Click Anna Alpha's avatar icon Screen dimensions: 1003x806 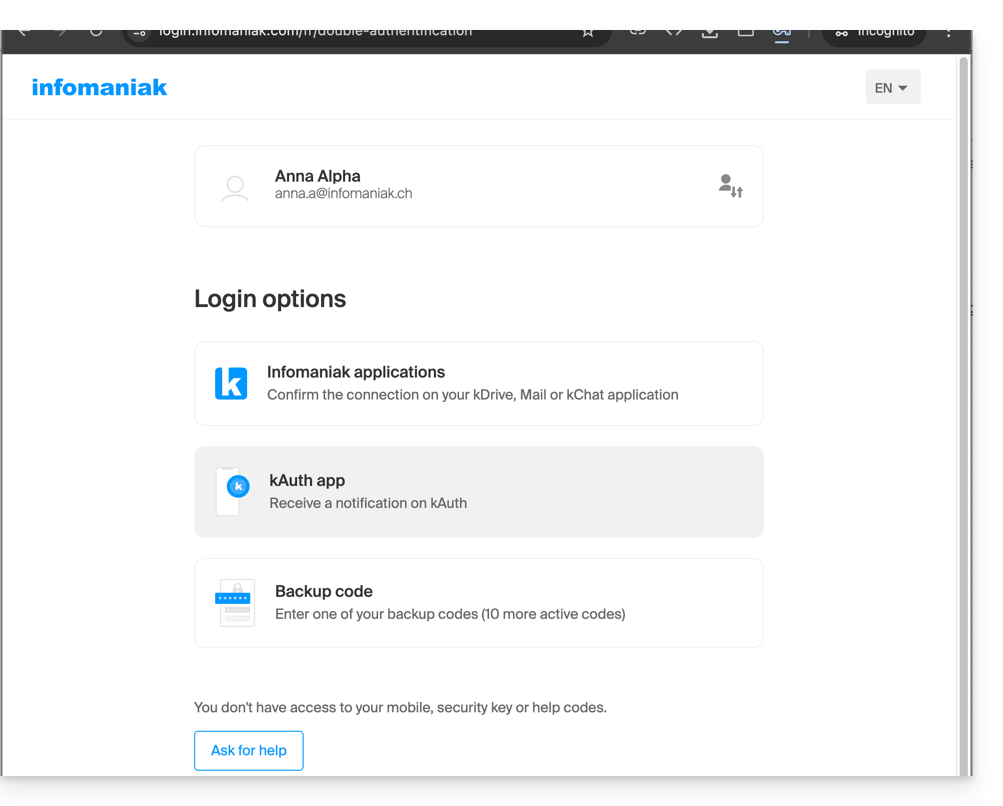235,187
